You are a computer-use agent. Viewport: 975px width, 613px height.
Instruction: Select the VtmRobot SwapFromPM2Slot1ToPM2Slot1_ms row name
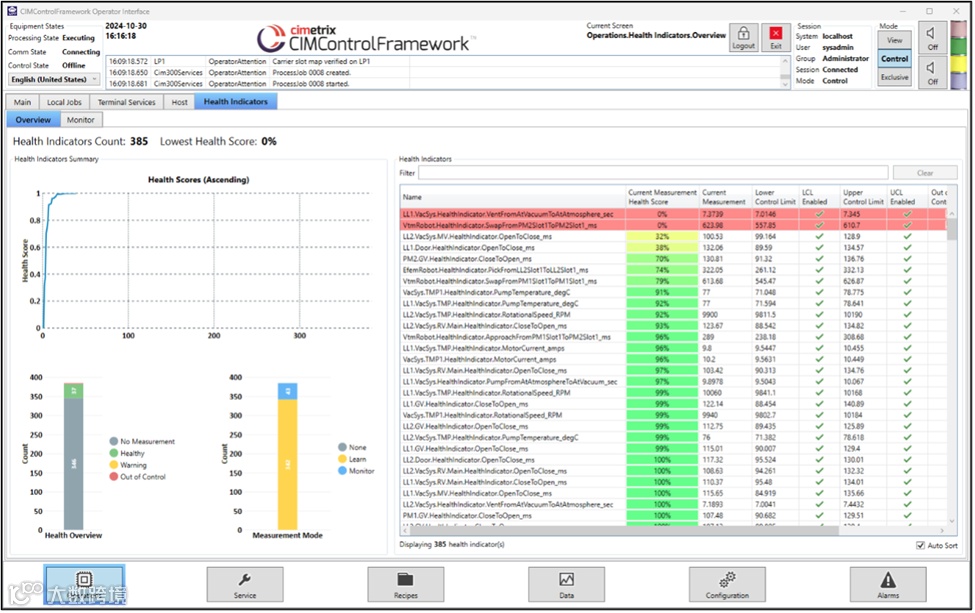(x=499, y=226)
